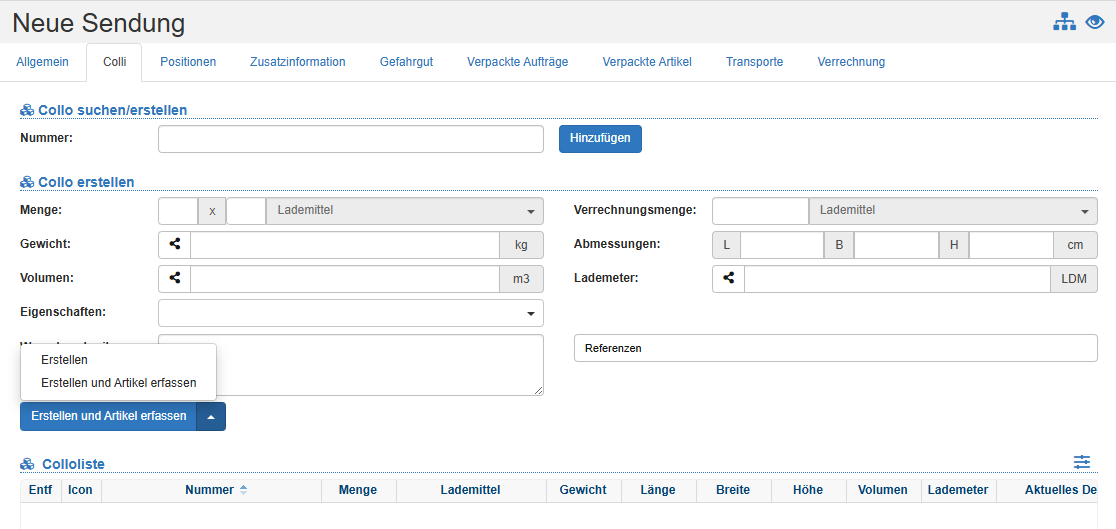Switch to the Positionen tab

coord(188,62)
